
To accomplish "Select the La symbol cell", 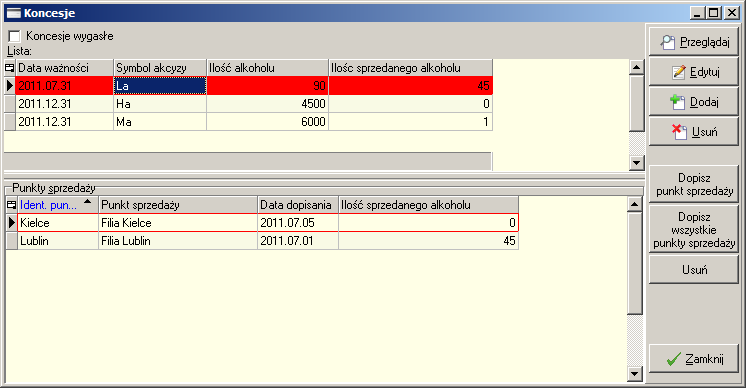I will coord(160,86).
